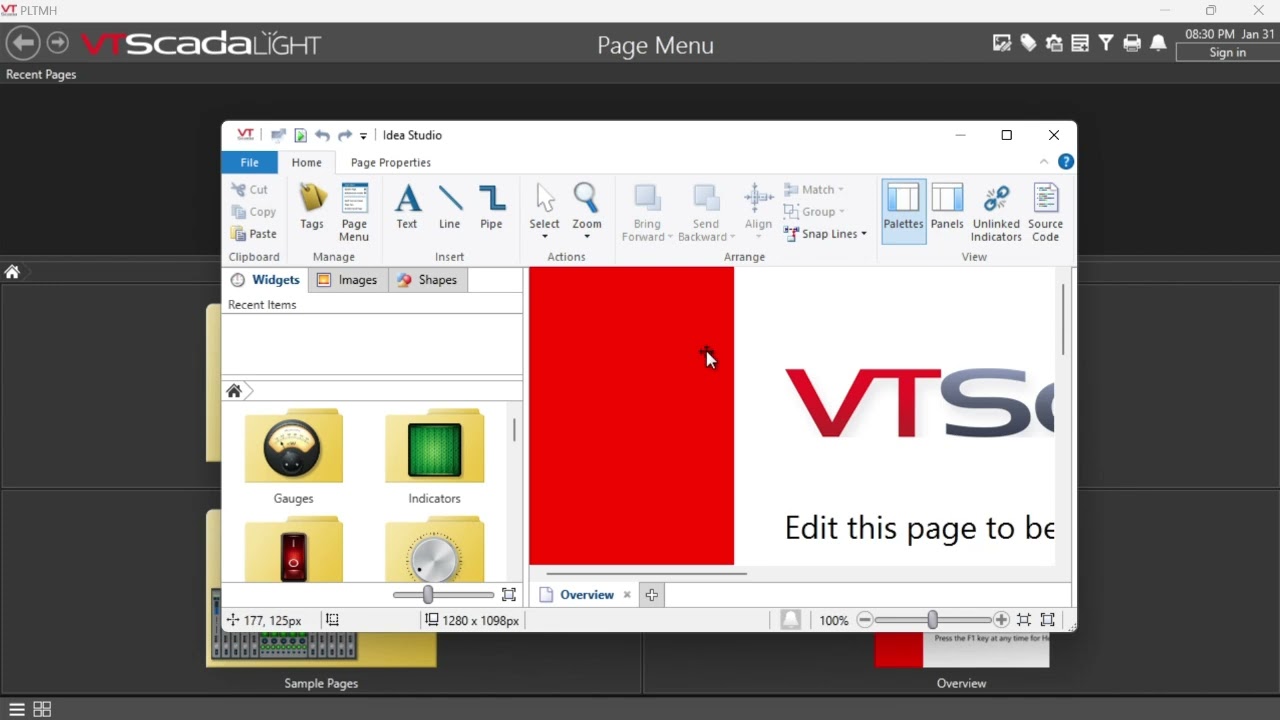Image resolution: width=1280 pixels, height=720 pixels.
Task: Open the Tags browser in ribbon
Action: [x=312, y=207]
